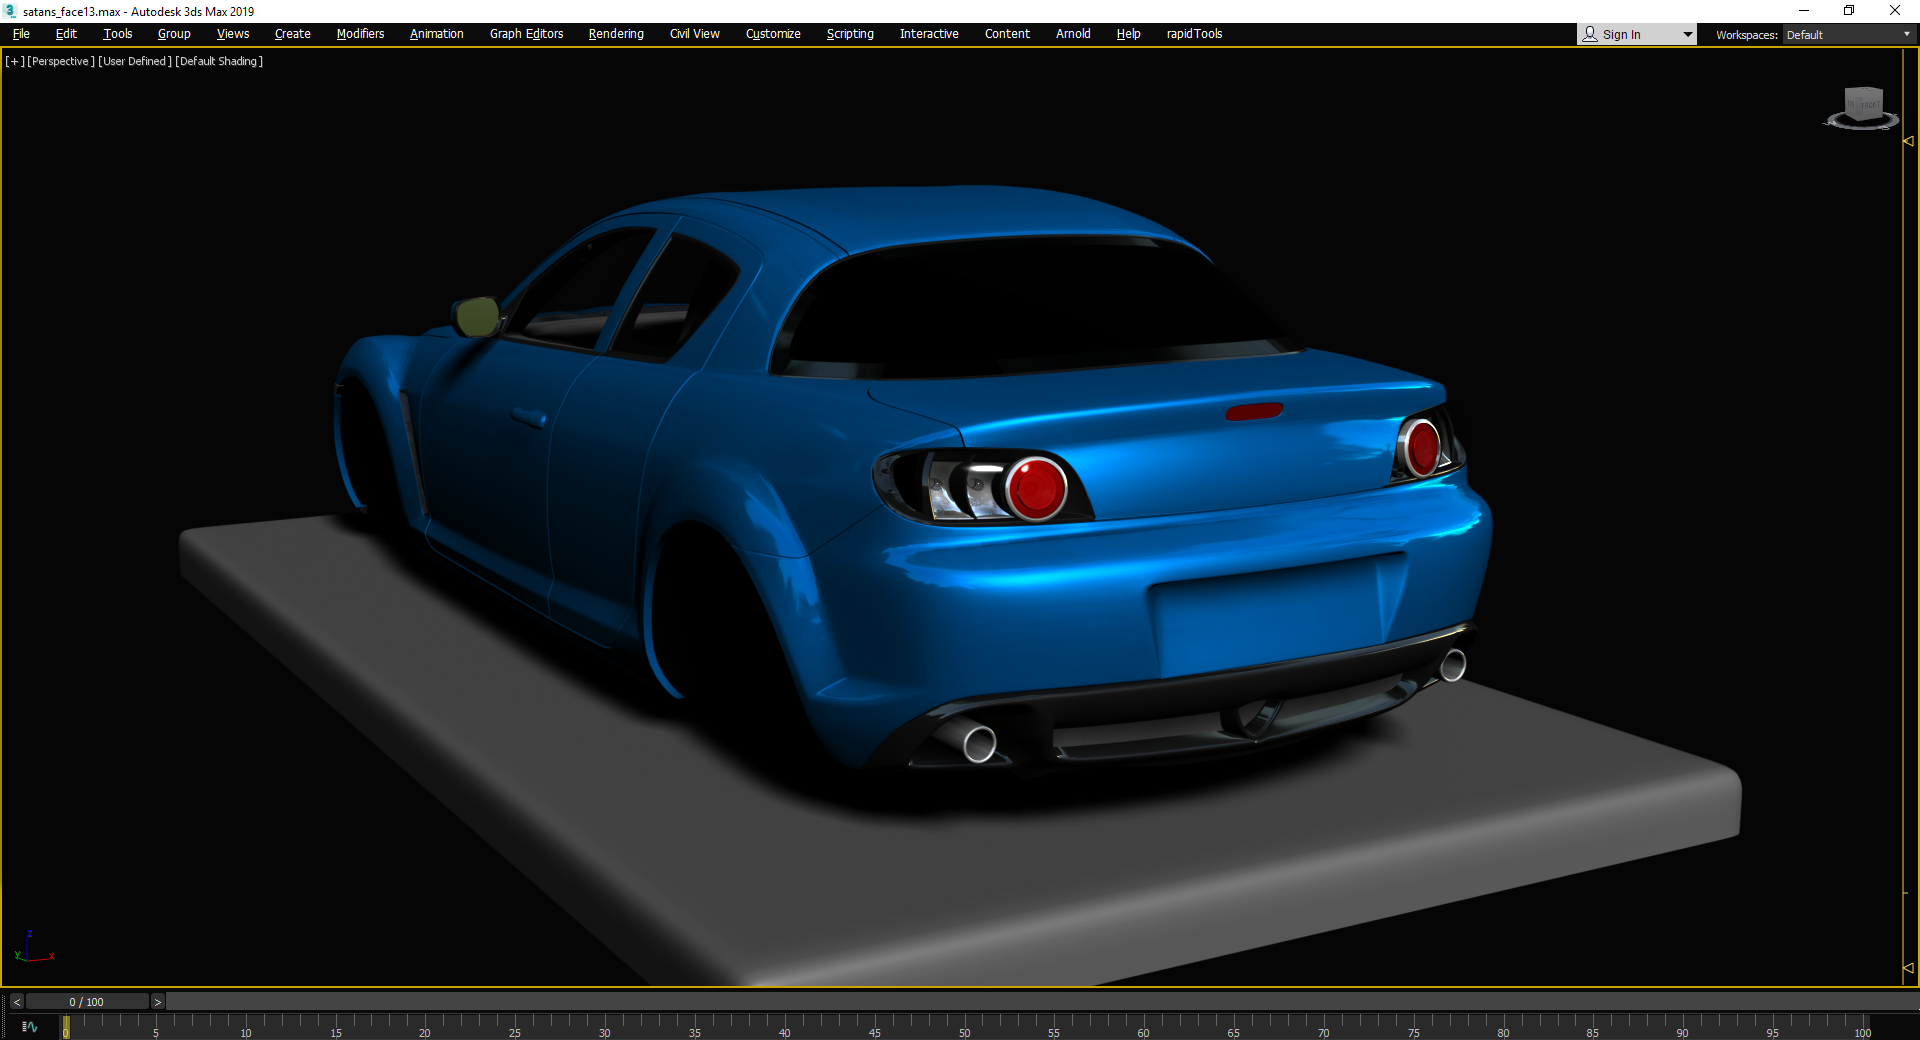Open the [Default Shading] viewport label menu

click(219, 61)
